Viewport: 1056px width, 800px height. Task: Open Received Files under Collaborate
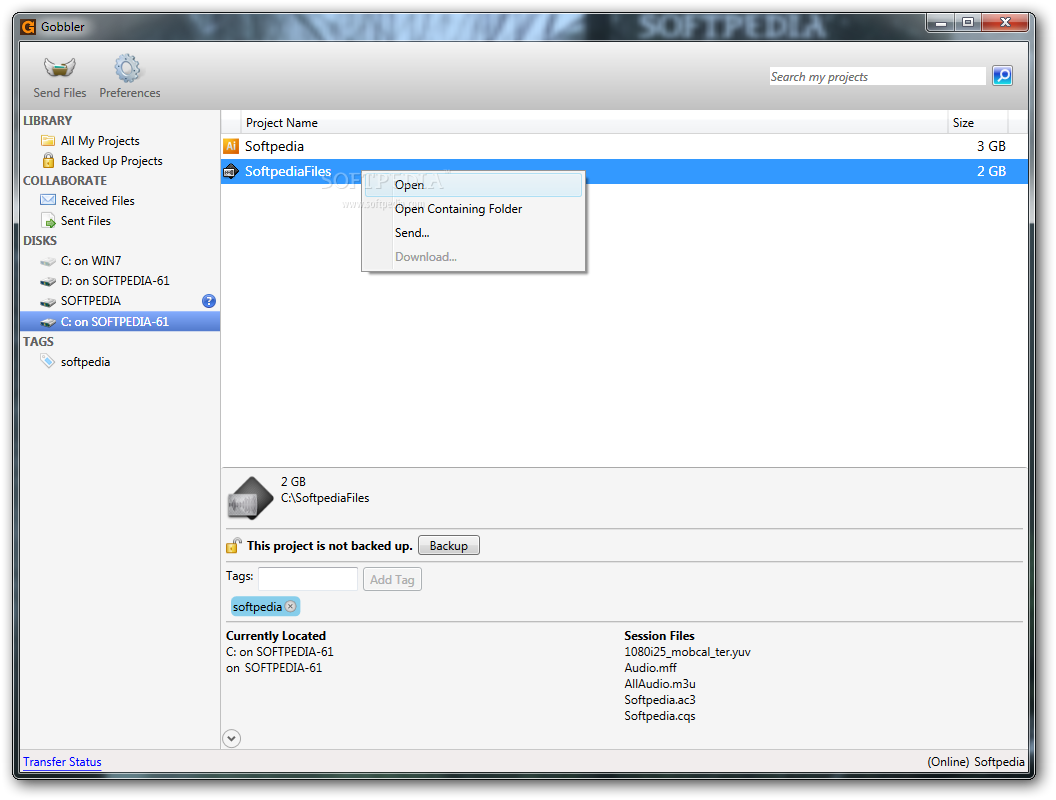pos(98,201)
